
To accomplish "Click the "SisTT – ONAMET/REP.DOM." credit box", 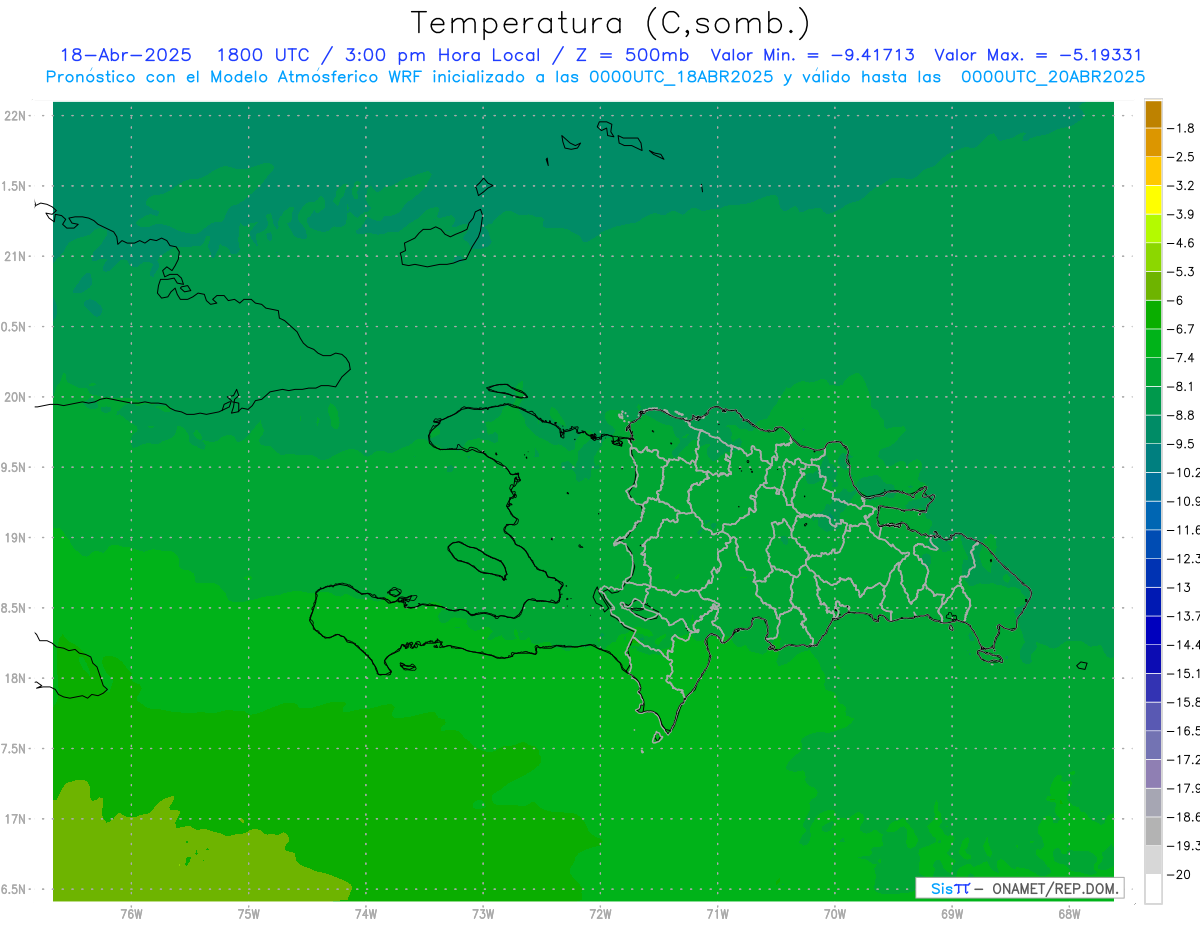I will 1019,888.
